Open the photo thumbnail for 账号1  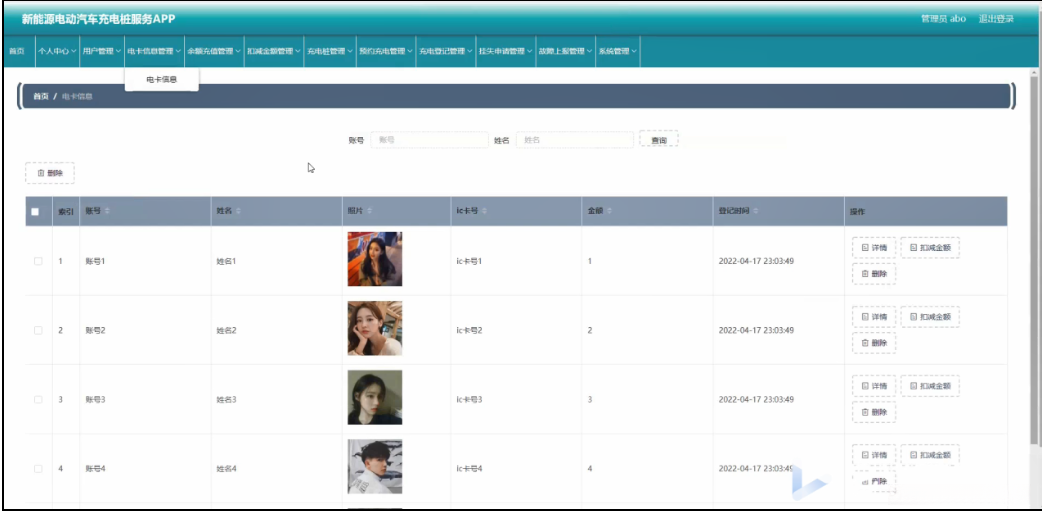click(375, 259)
